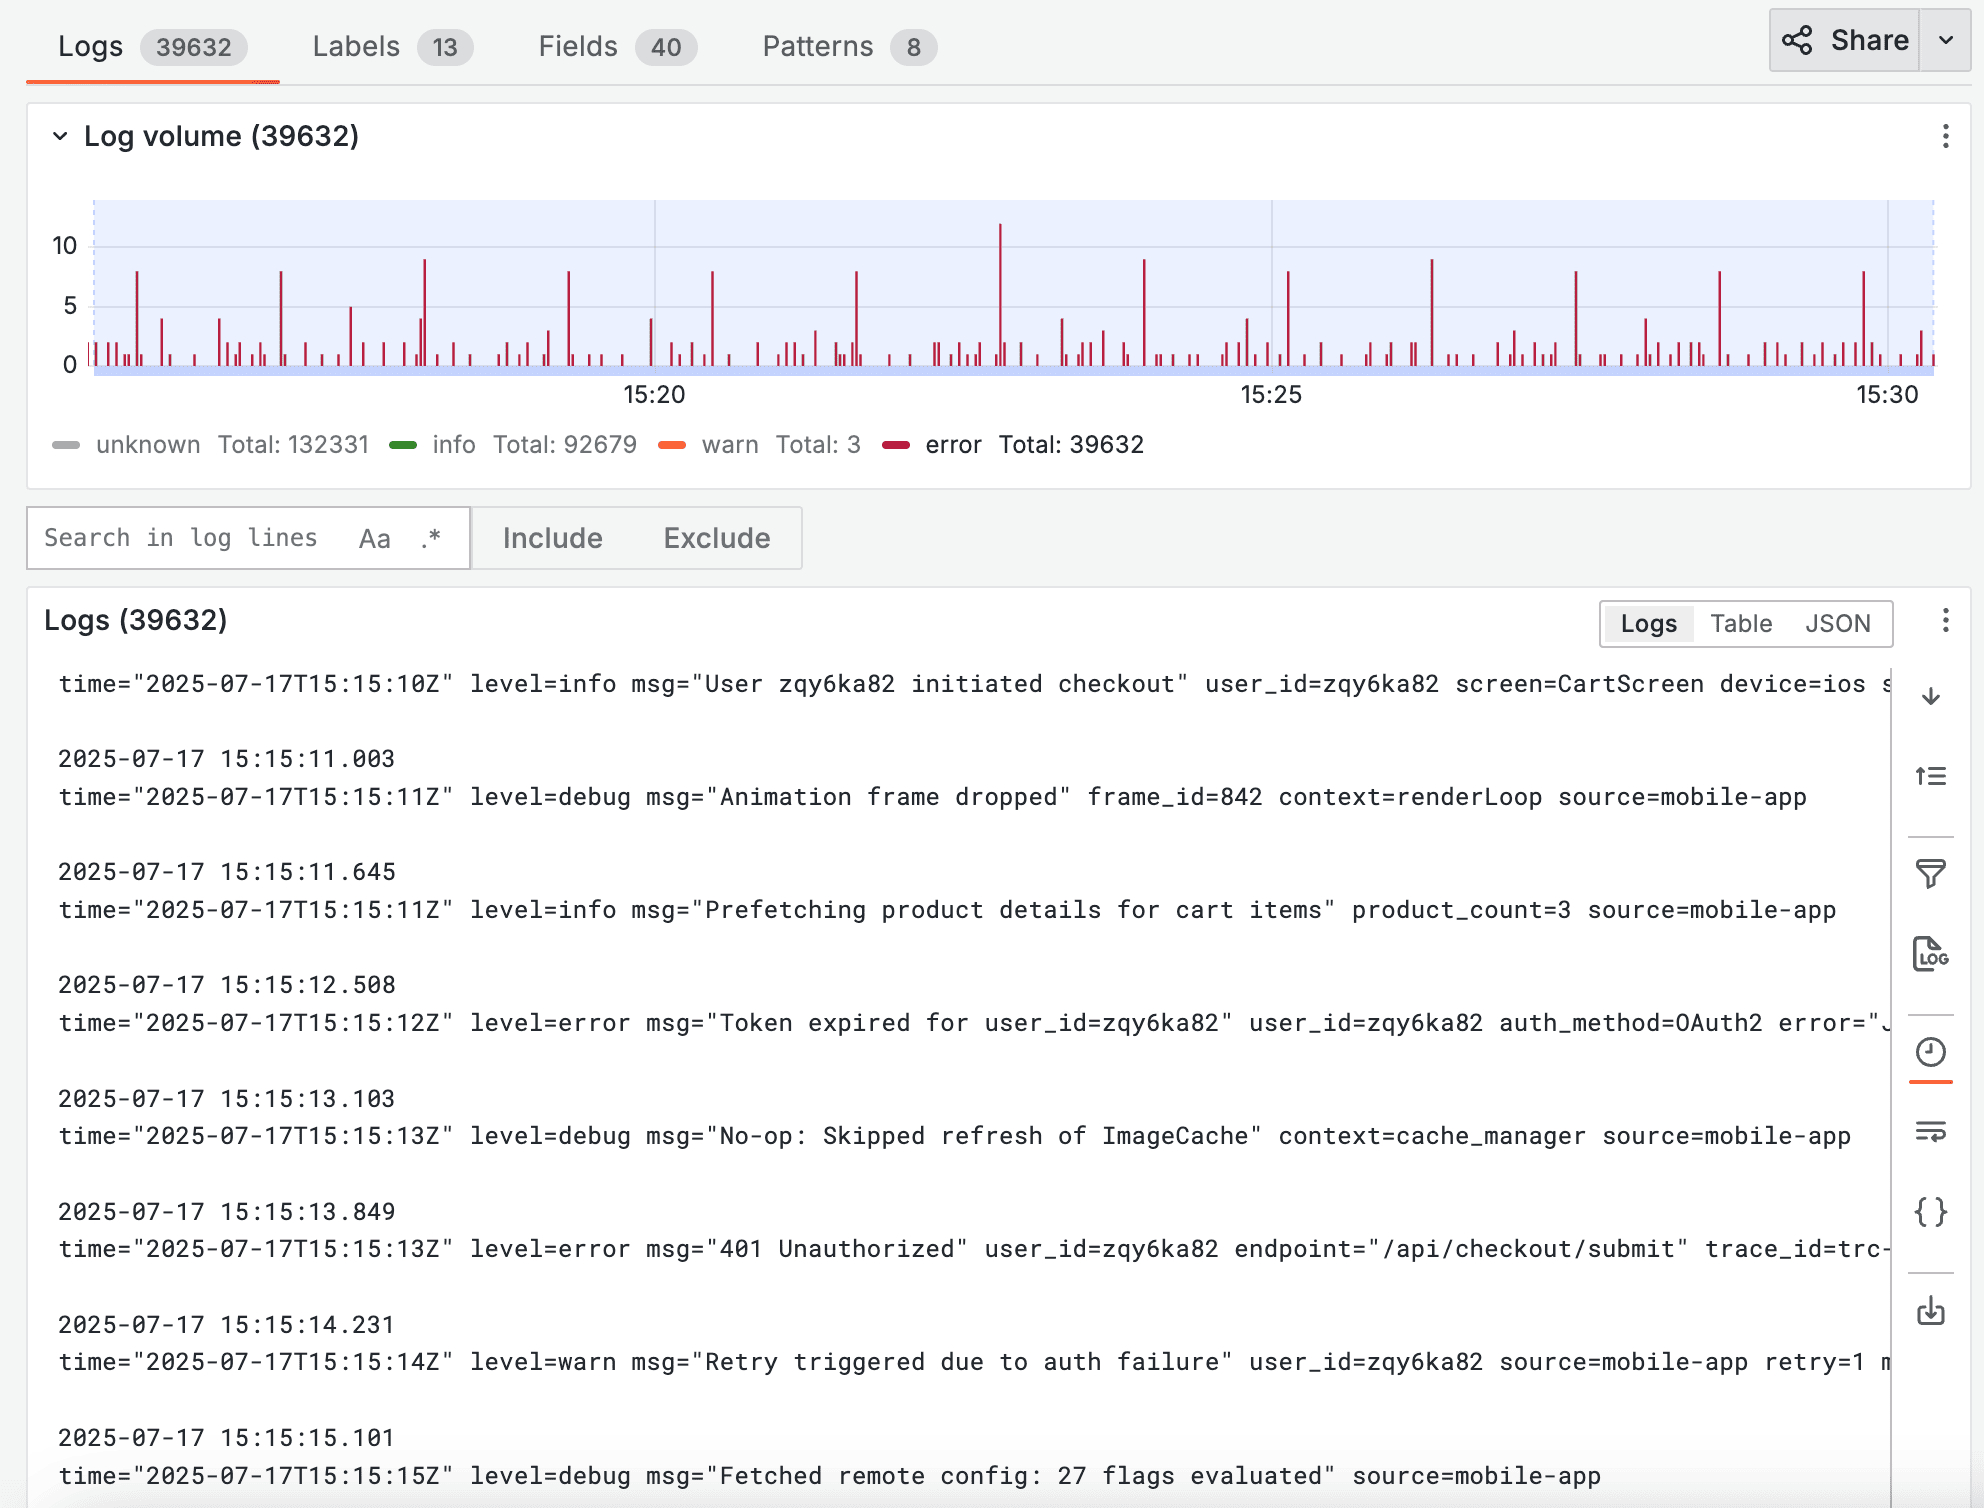Toggle the regex .* search option
1984x1508 pixels.
(431, 539)
